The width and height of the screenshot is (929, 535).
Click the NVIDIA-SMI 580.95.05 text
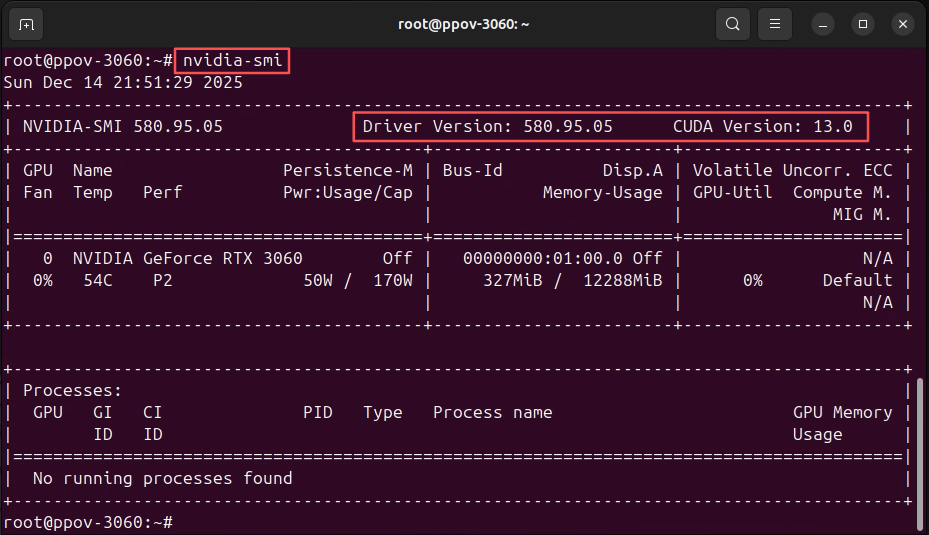(x=123, y=126)
